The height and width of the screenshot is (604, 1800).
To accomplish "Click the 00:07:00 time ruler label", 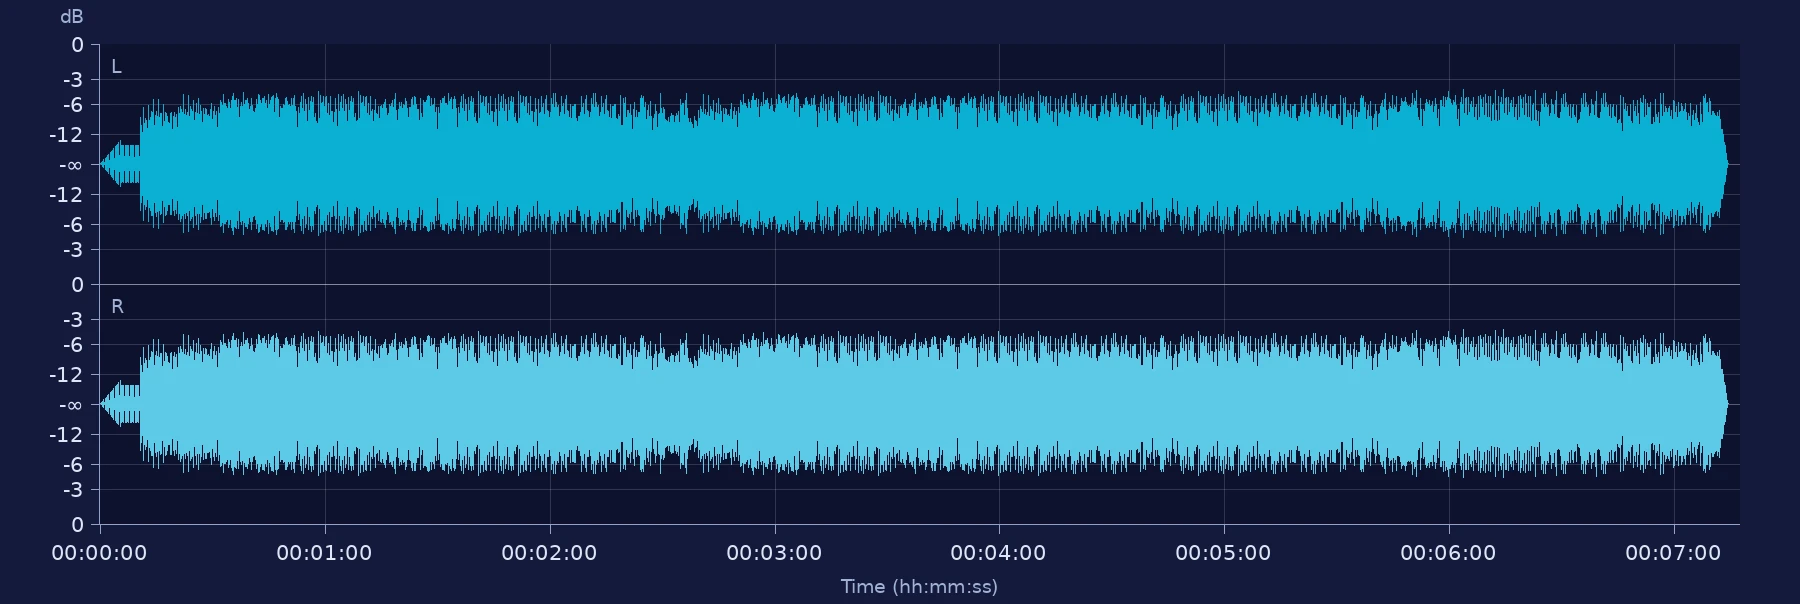I will [x=1673, y=553].
